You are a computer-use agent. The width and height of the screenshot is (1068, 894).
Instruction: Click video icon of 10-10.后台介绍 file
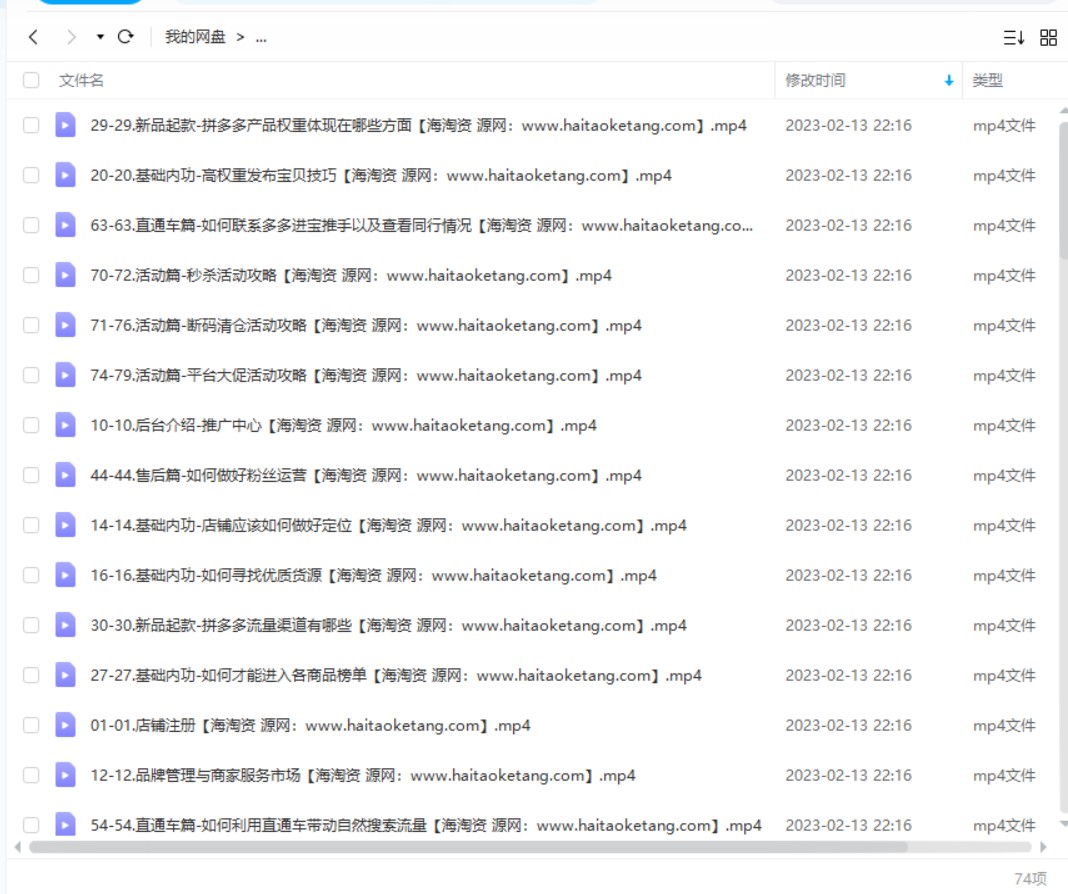coord(65,425)
